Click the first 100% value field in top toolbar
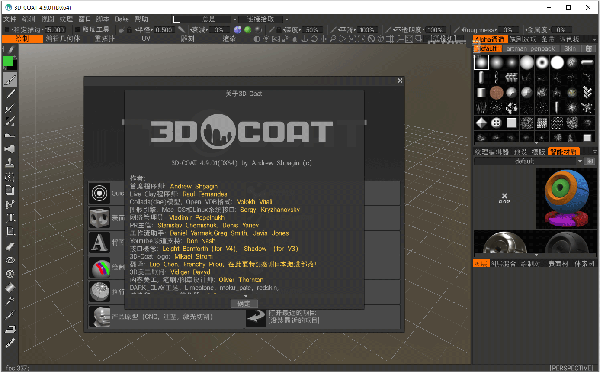Viewport: 600px width, 372px height. click(367, 29)
